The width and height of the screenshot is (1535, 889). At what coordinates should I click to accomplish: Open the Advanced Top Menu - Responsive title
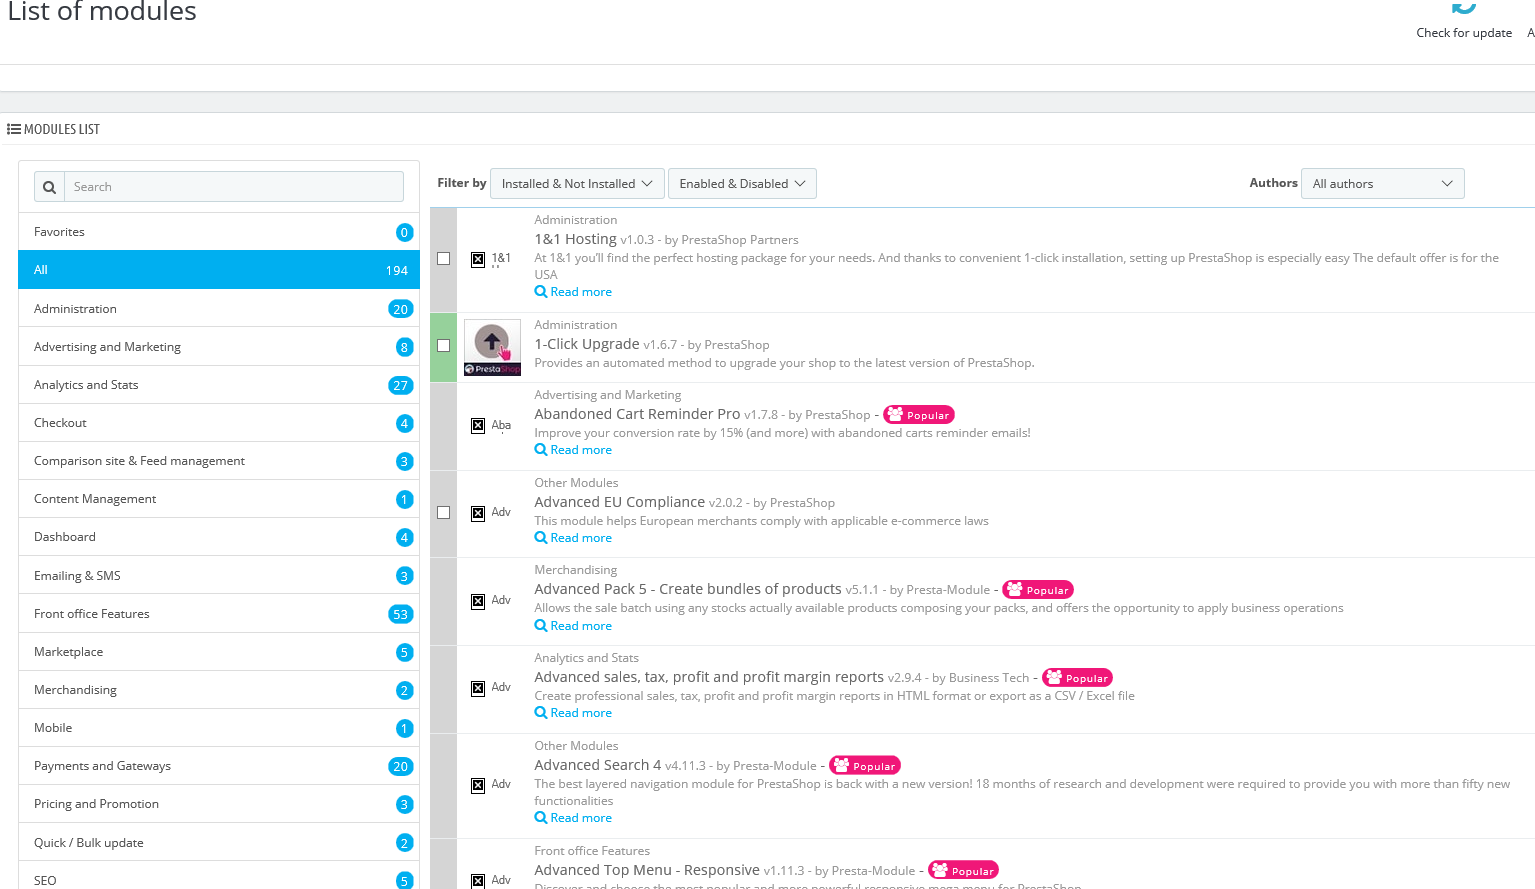[647, 870]
